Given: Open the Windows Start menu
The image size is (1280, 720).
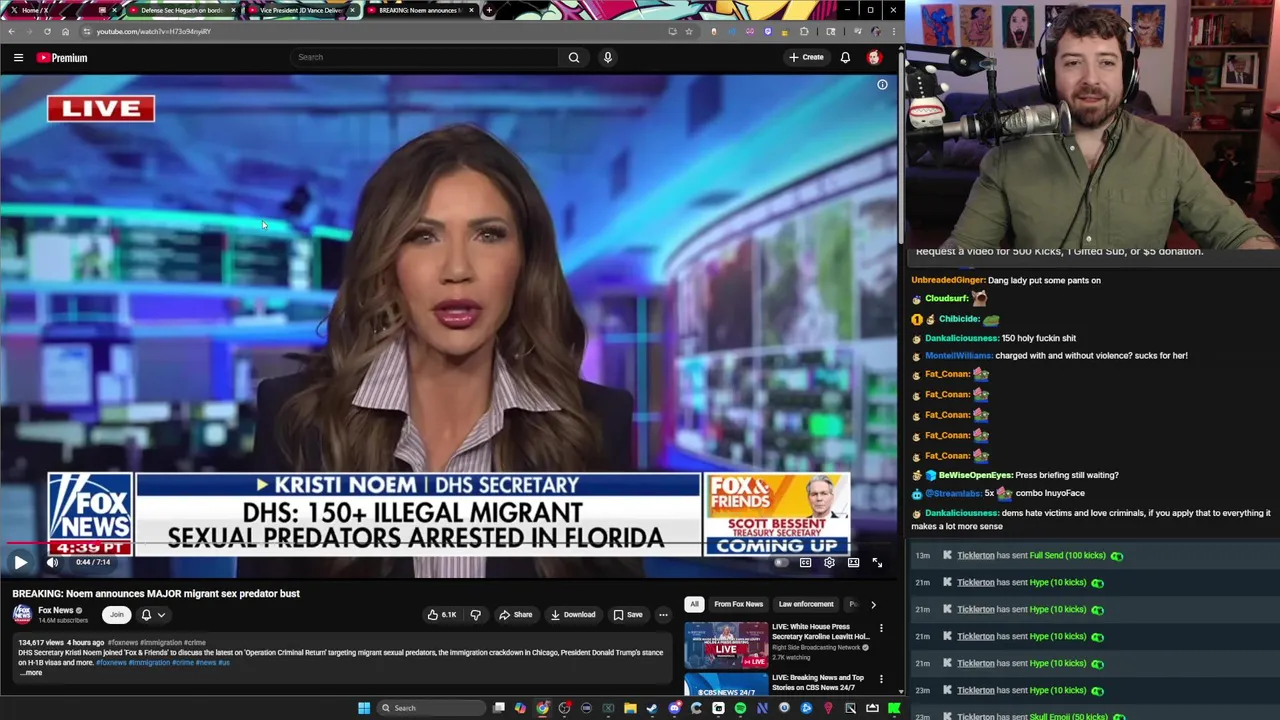Looking at the screenshot, I should (364, 708).
